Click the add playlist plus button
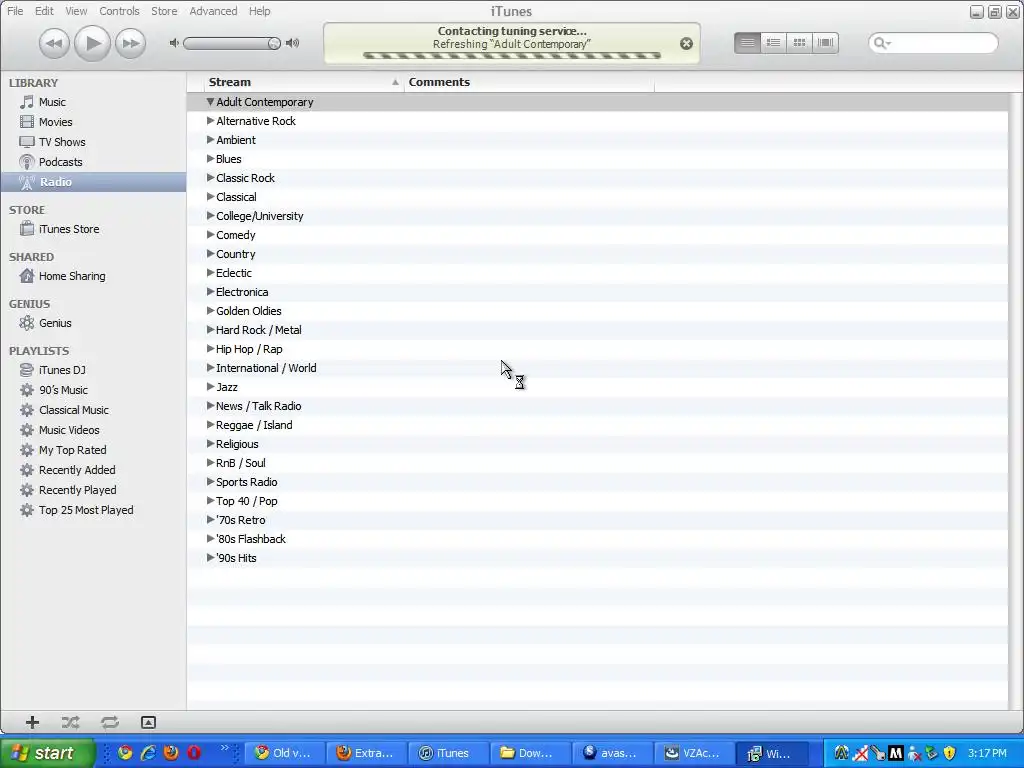This screenshot has width=1024, height=768. tap(32, 722)
